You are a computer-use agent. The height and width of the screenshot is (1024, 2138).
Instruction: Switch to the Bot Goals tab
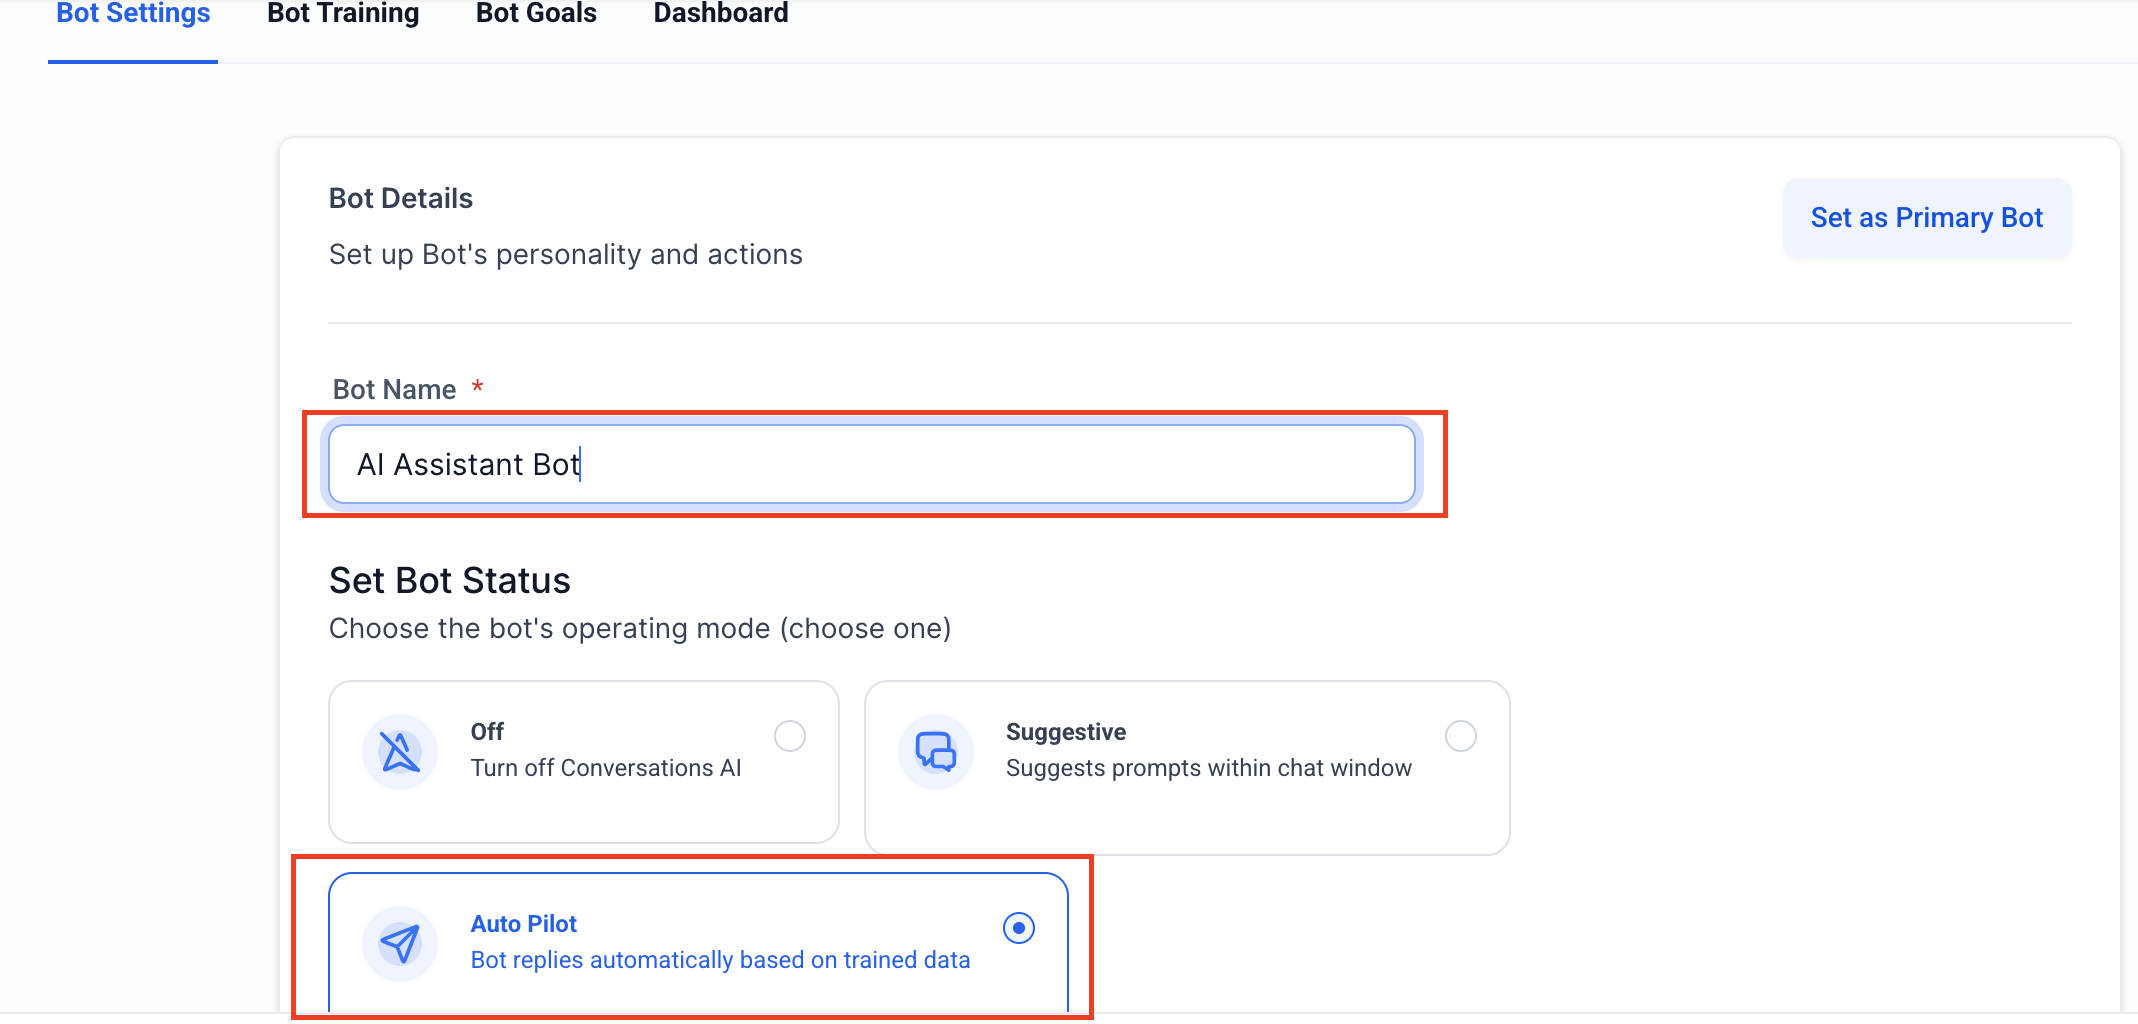click(536, 14)
